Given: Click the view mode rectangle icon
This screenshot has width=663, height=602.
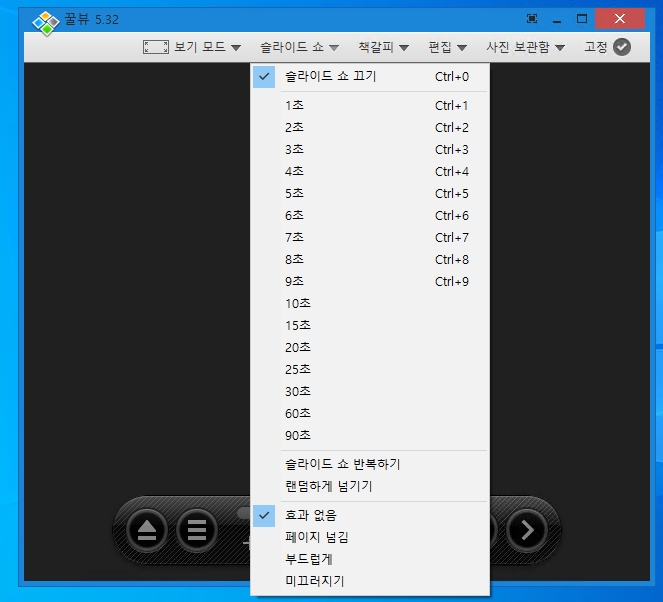Looking at the screenshot, I should [x=156, y=47].
